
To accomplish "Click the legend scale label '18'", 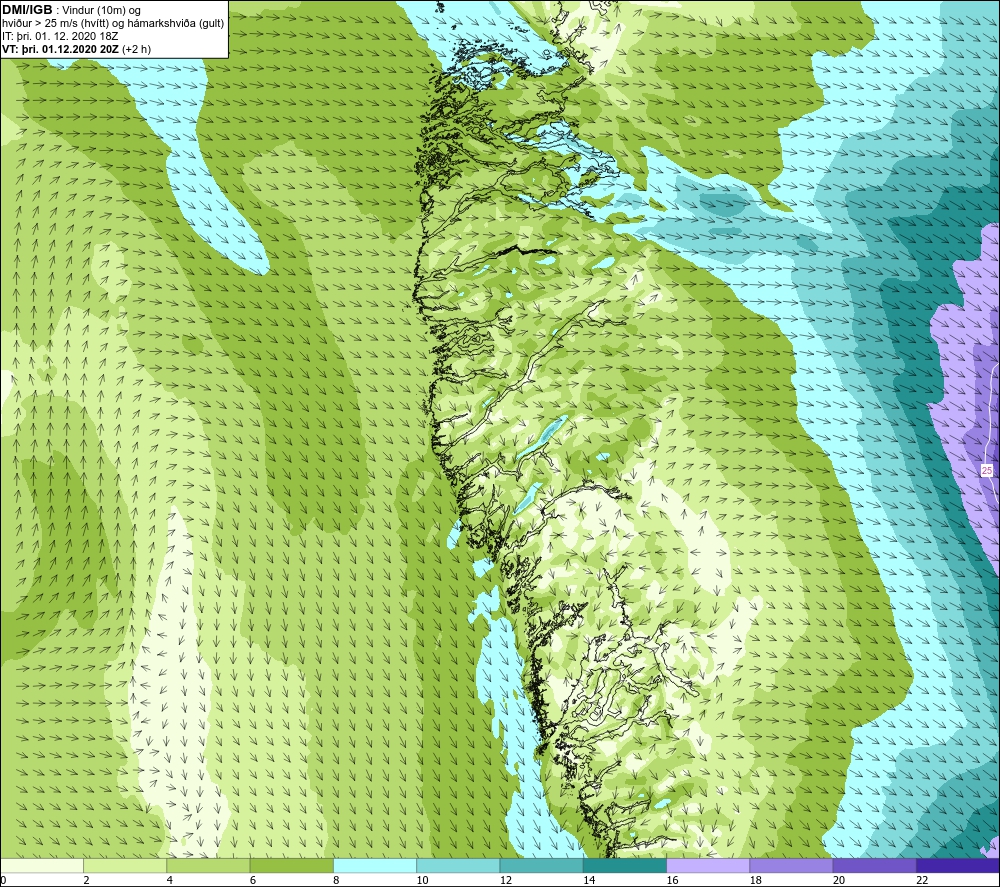I will click(755, 881).
